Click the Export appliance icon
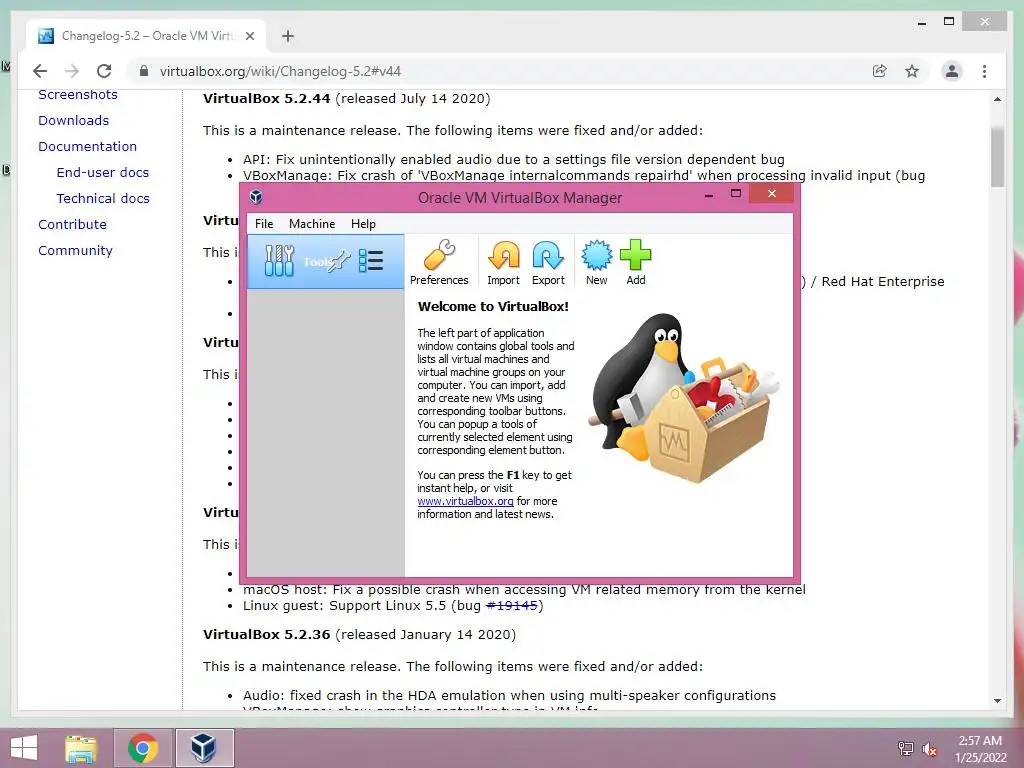1024x768 pixels. [548, 262]
